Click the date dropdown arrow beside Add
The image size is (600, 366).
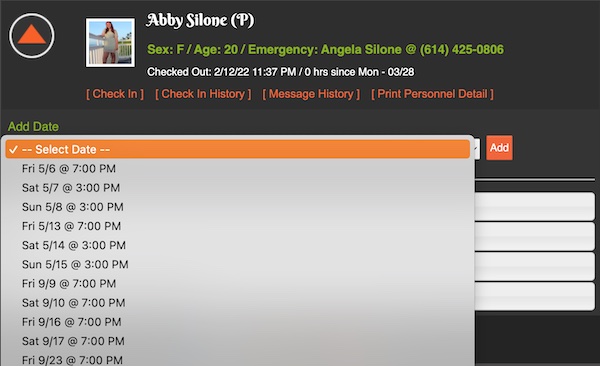pos(477,149)
